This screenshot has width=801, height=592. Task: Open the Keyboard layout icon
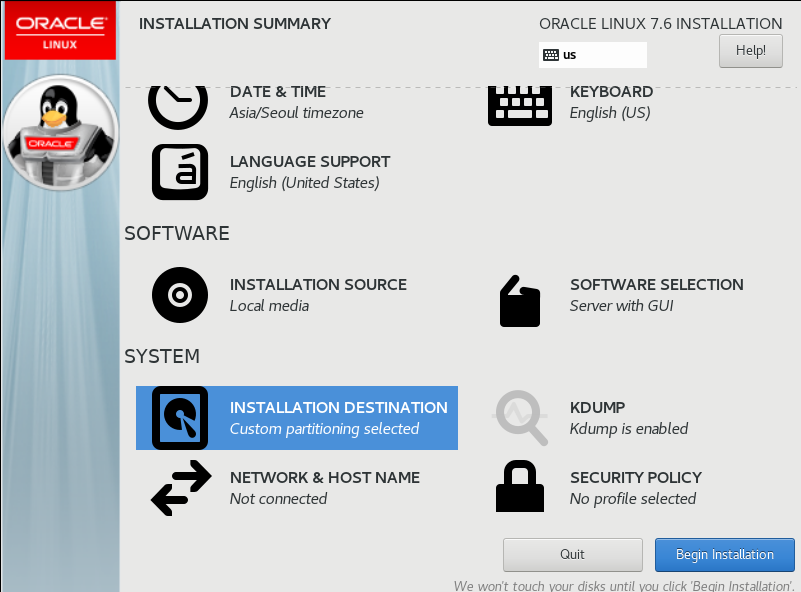[x=520, y=106]
